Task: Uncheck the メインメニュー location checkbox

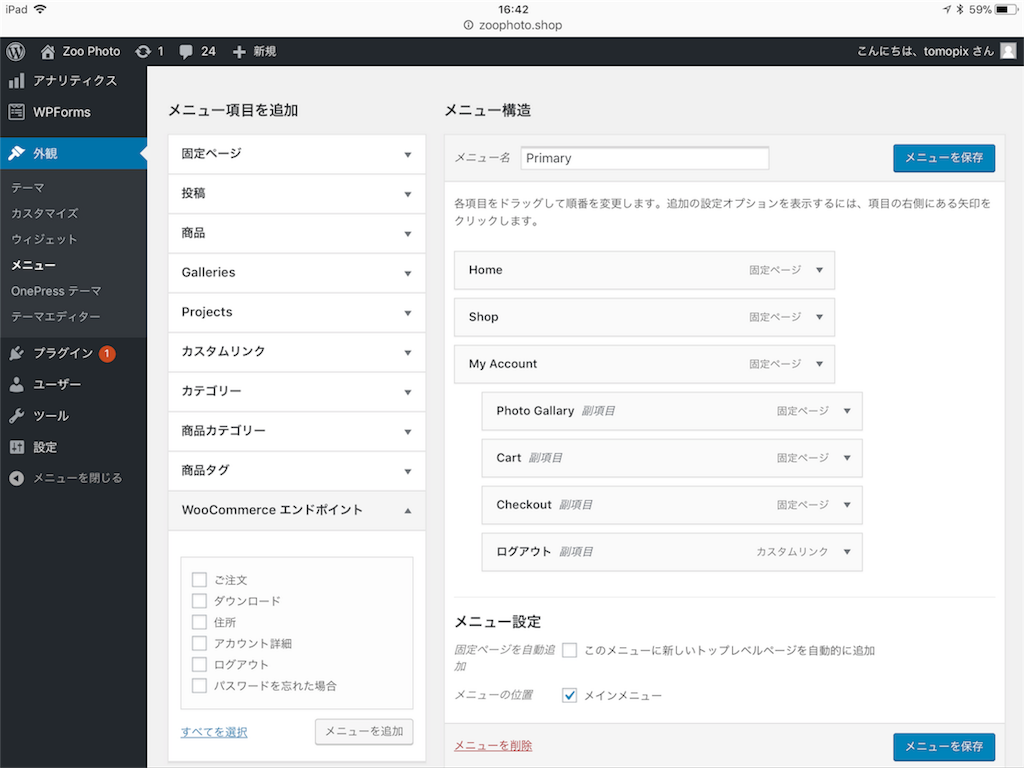Action: click(x=569, y=696)
